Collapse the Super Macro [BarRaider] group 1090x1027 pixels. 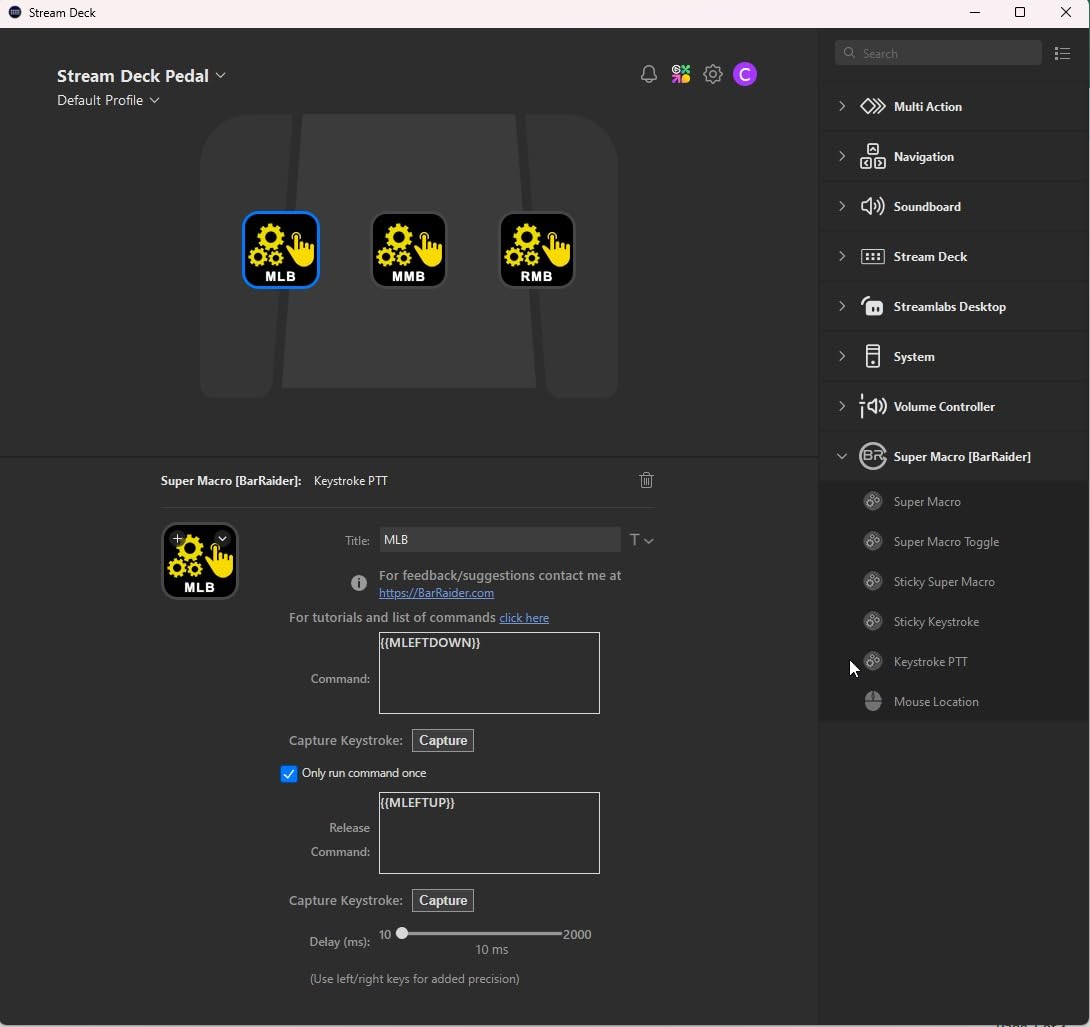[x=841, y=457]
